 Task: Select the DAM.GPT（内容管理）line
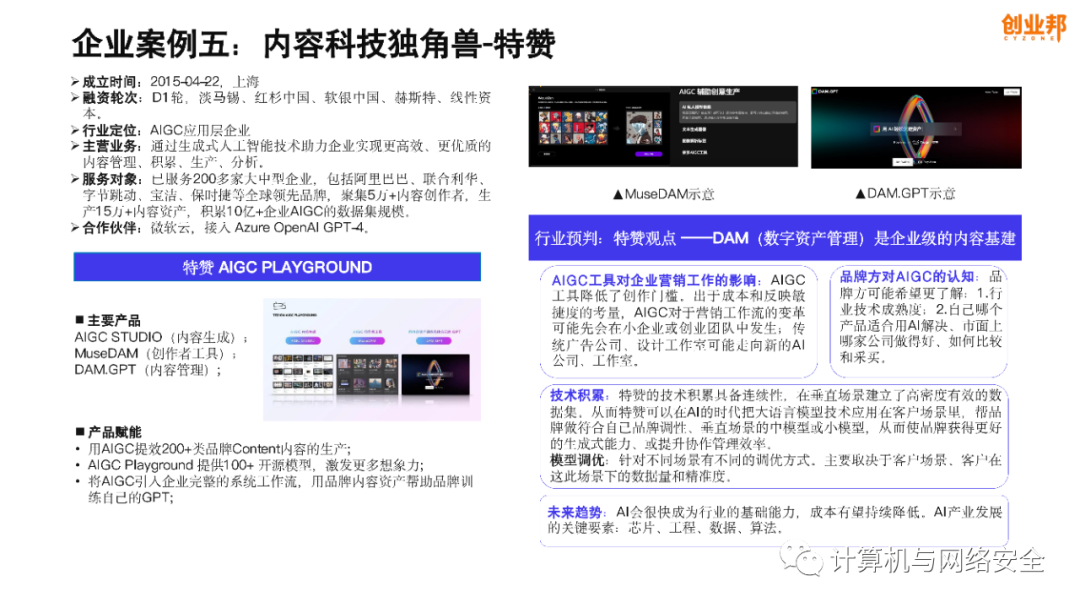pos(148,370)
